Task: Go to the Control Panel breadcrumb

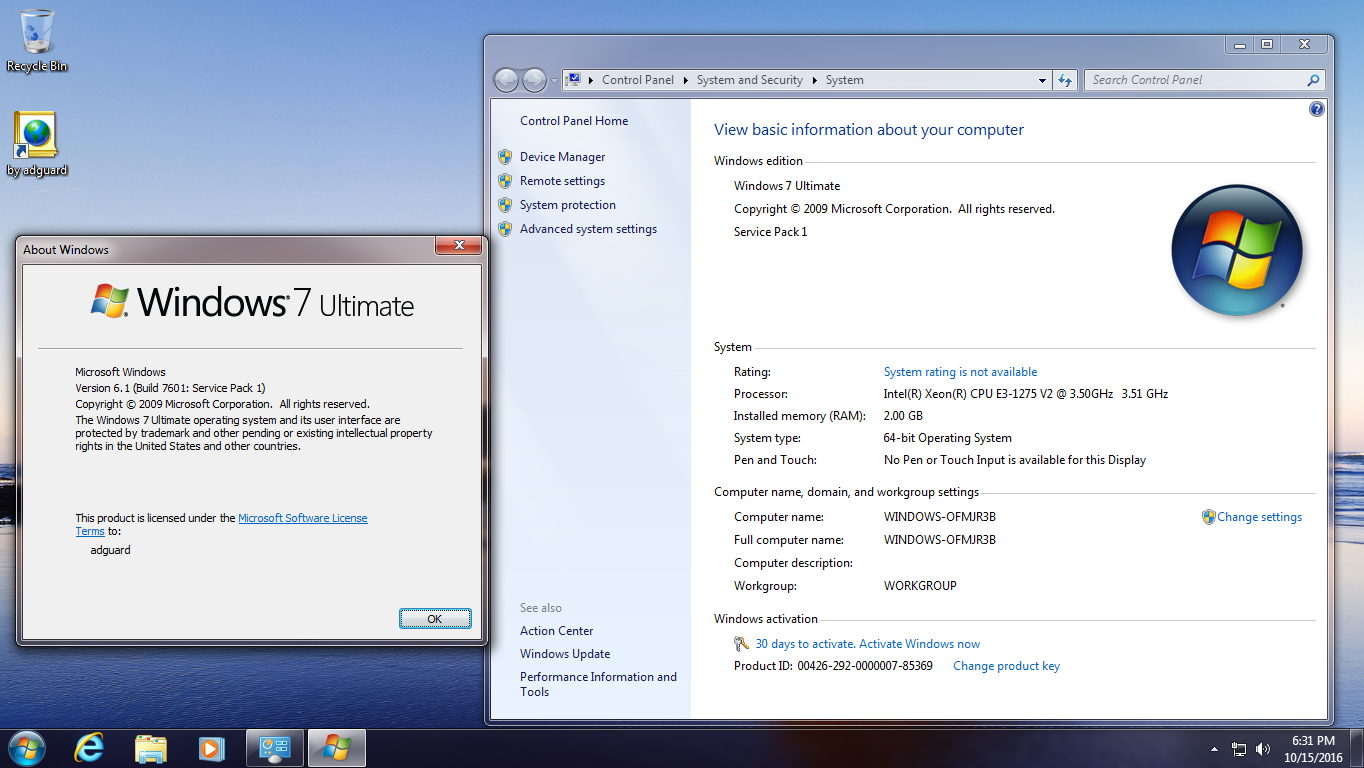Action: pos(638,80)
